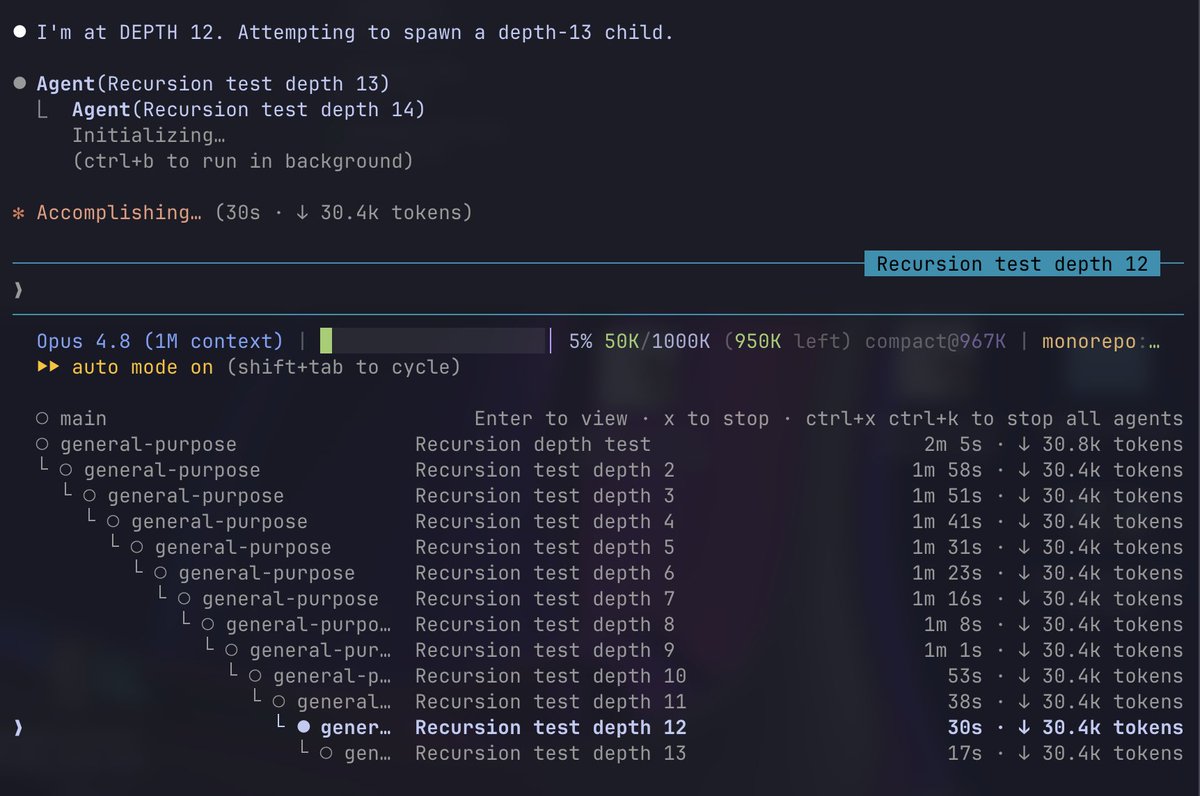Click the 2m 5s elapsed time value
Screen dimensions: 1200x796
point(953,445)
